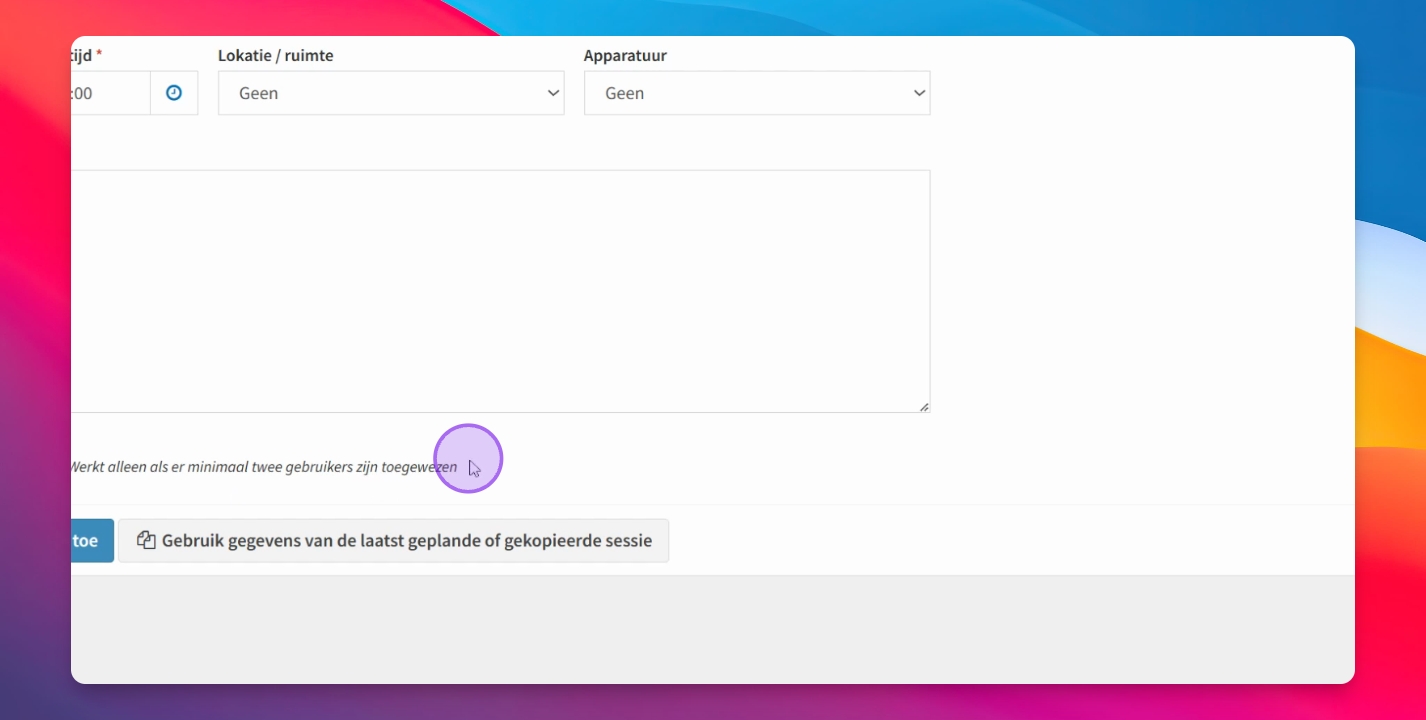
Task: Click the time input field ending in :00
Action: click(x=111, y=93)
